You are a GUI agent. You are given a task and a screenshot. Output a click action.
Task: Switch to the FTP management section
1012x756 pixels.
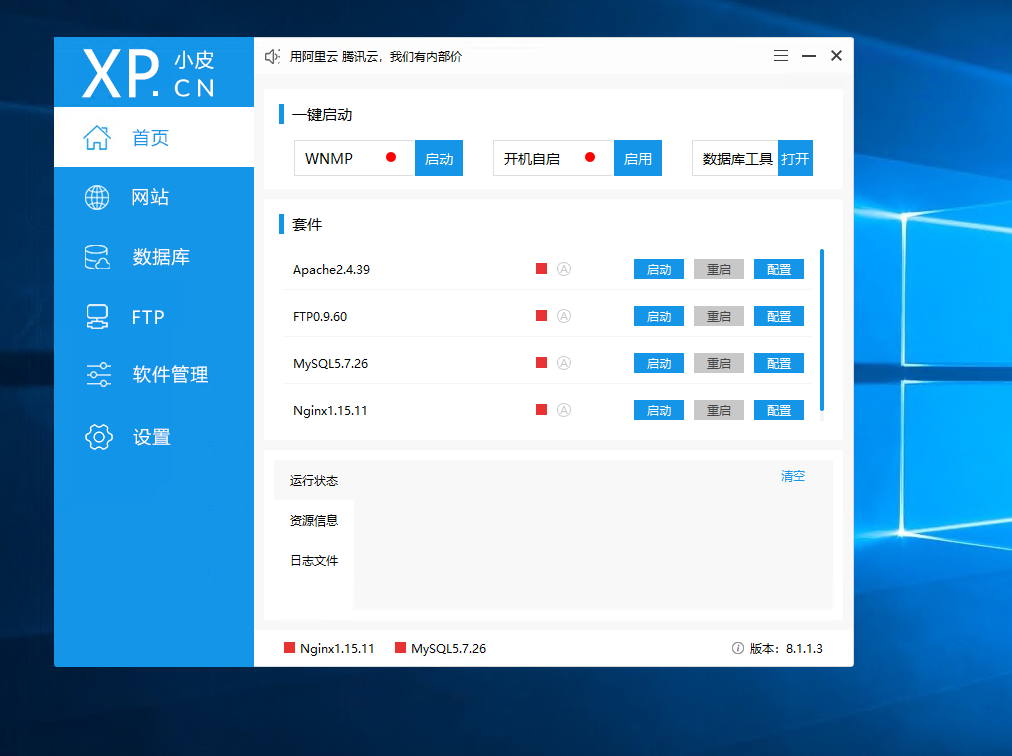pyautogui.click(x=142, y=317)
